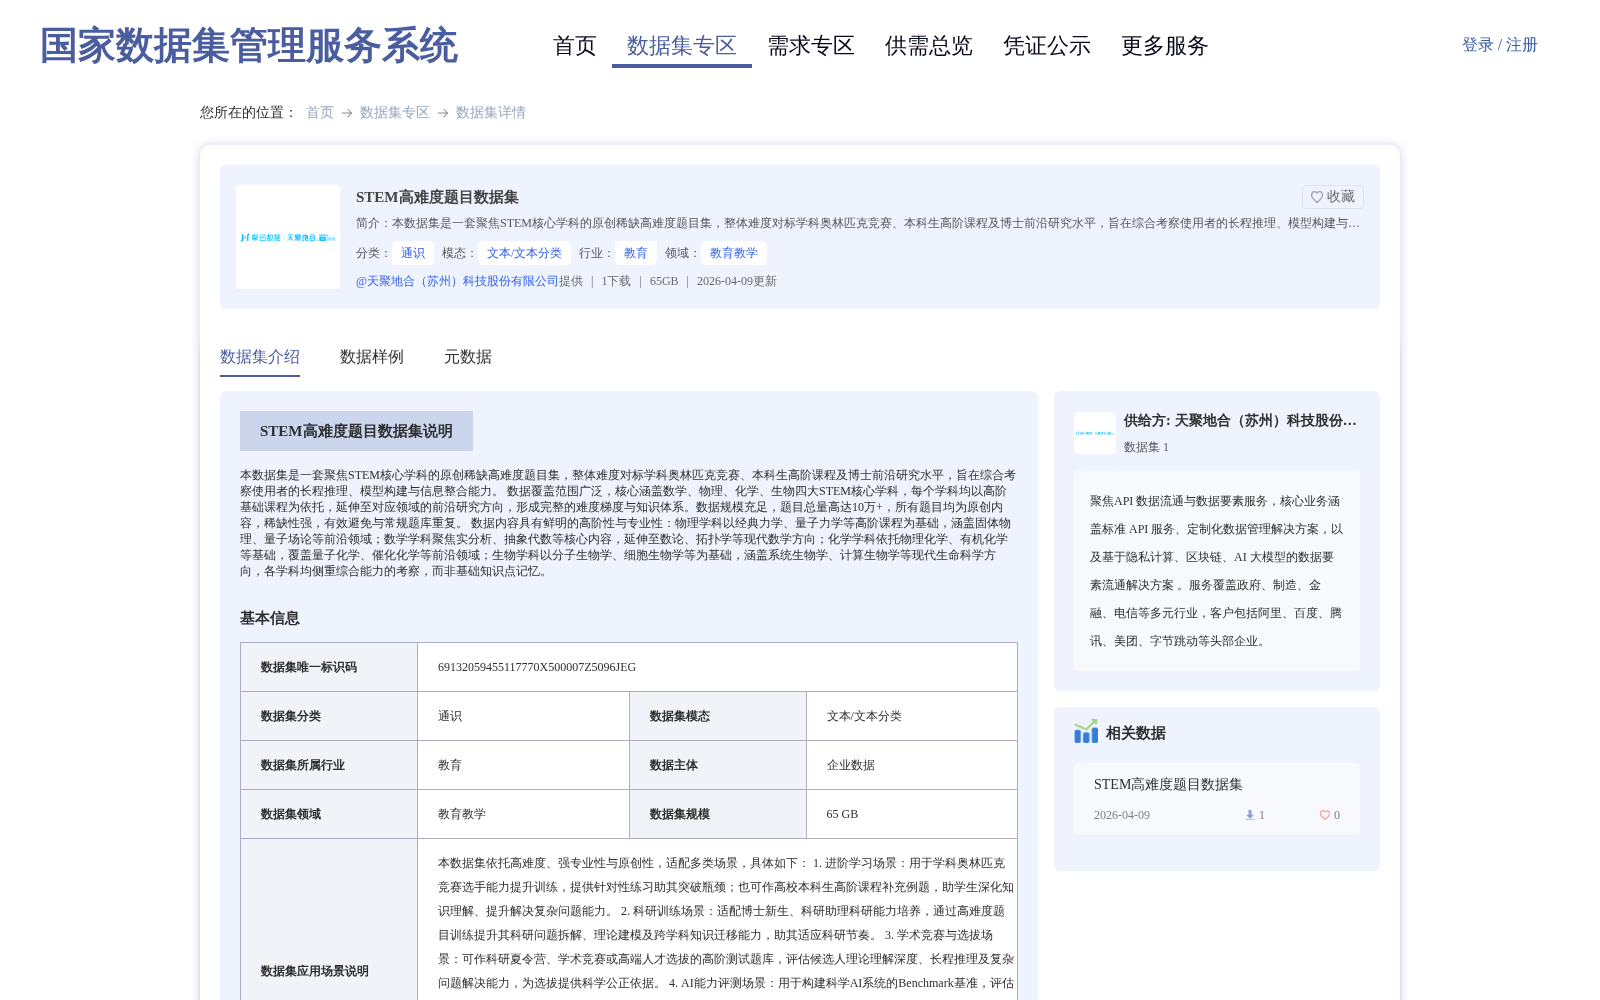Screen dimensions: 1600x1000
Task: Click 登录 / 注册 link
Action: (x=1500, y=45)
